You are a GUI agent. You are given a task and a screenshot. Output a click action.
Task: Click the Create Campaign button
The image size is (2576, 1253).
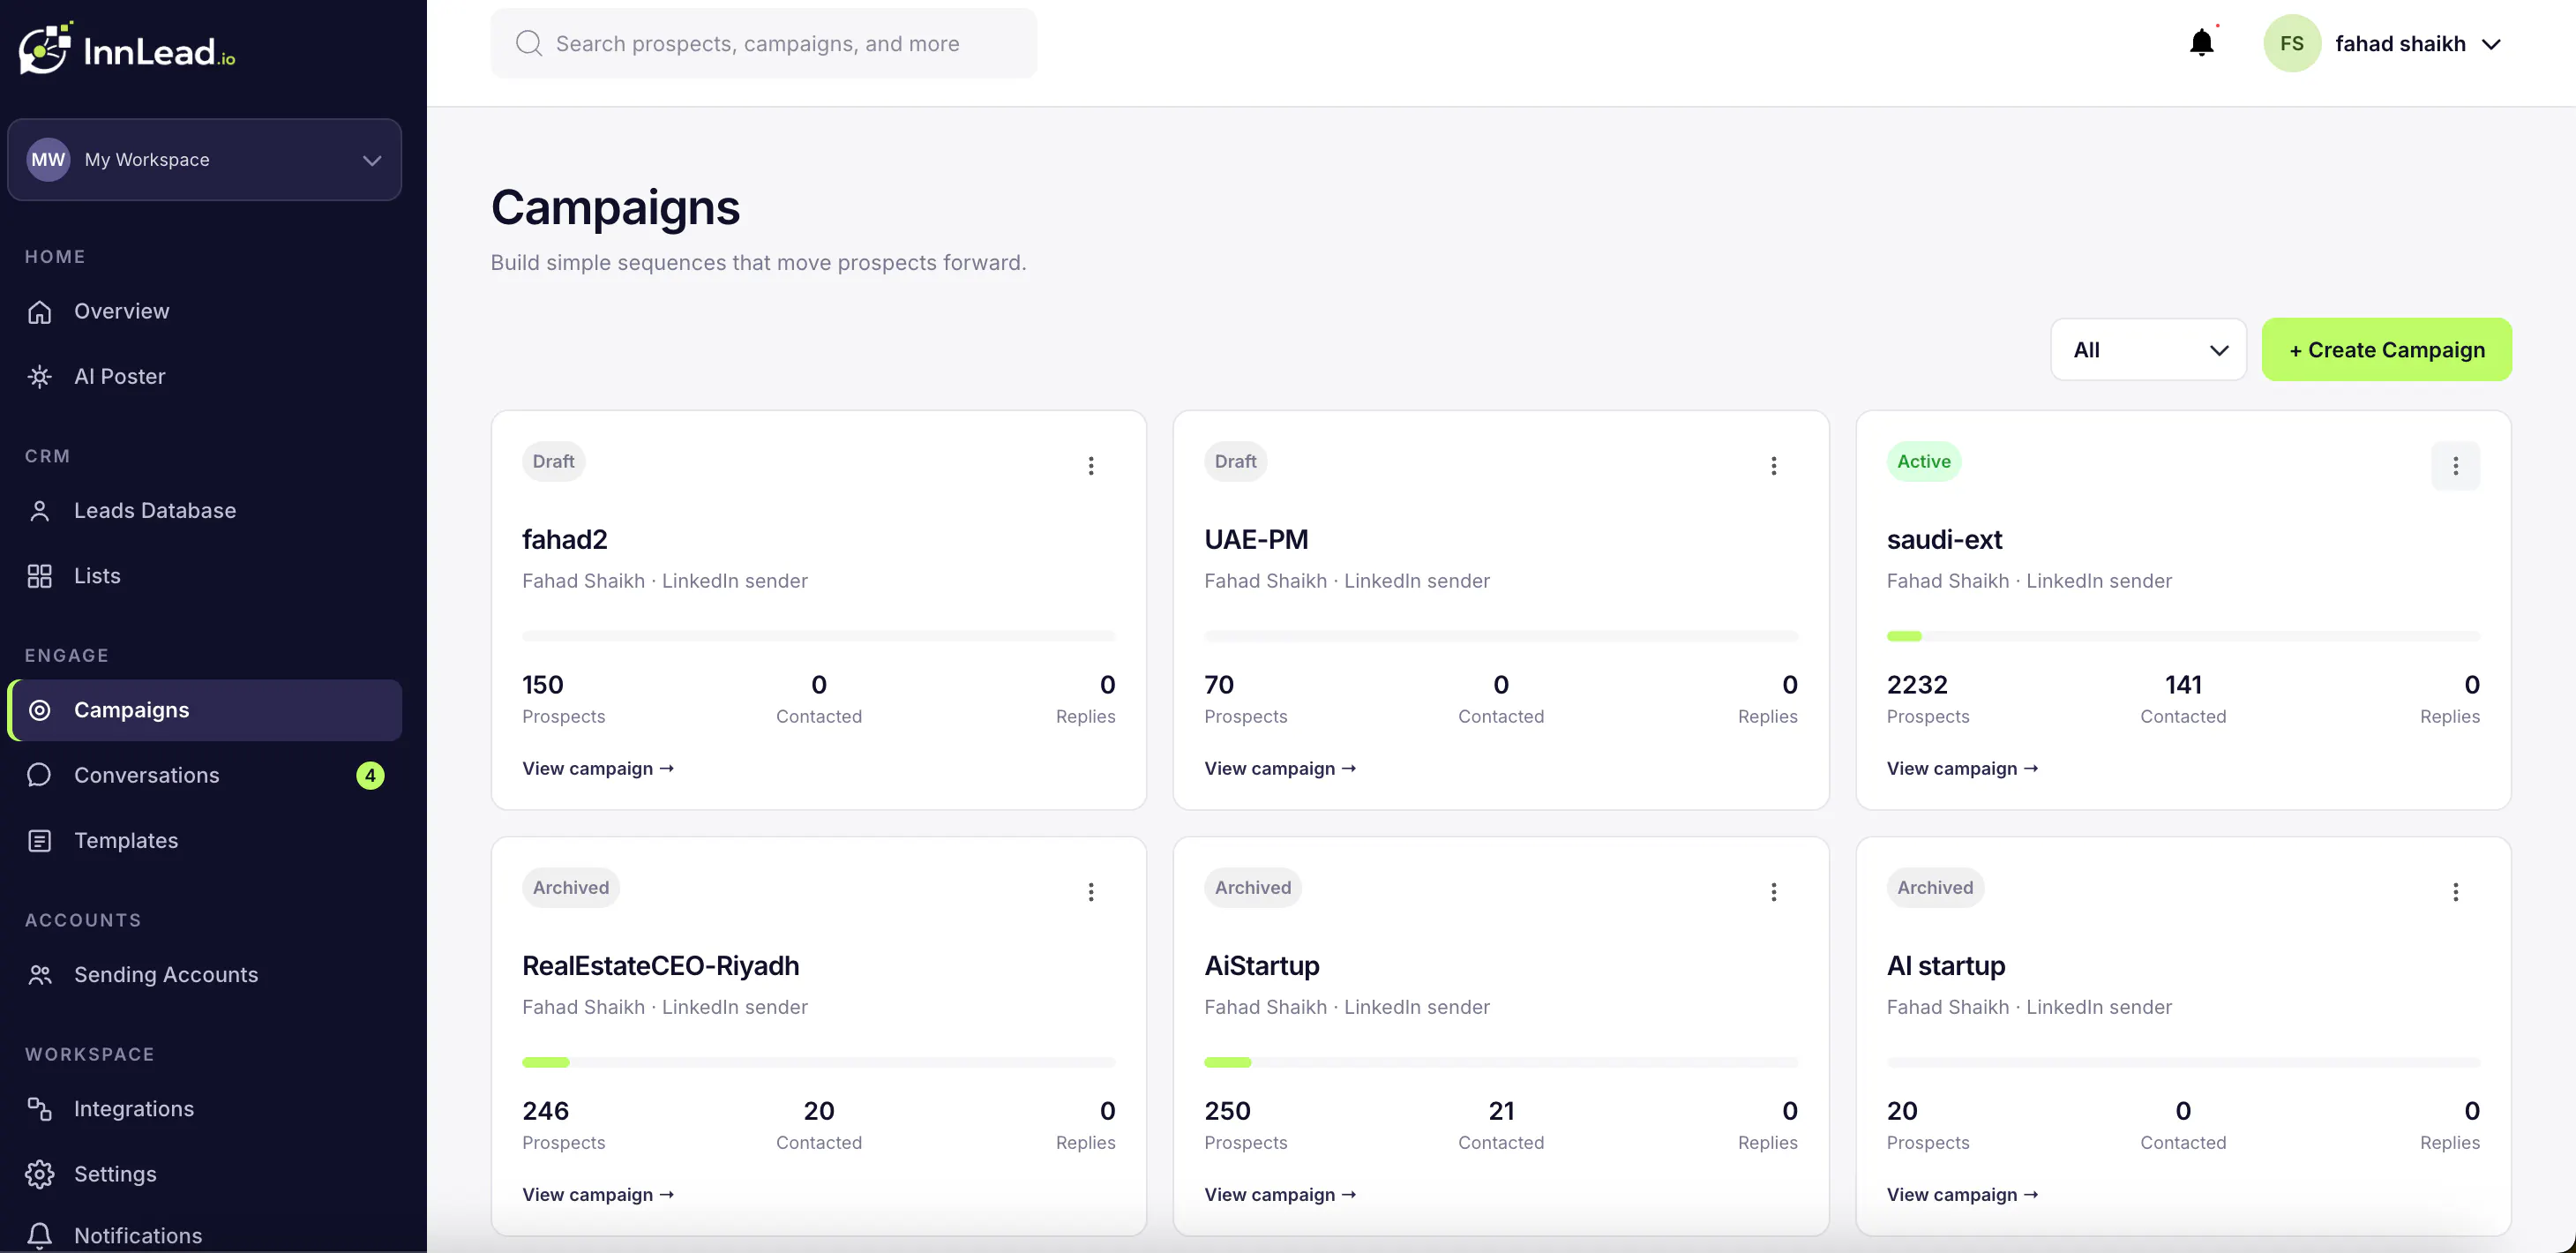pos(2386,350)
